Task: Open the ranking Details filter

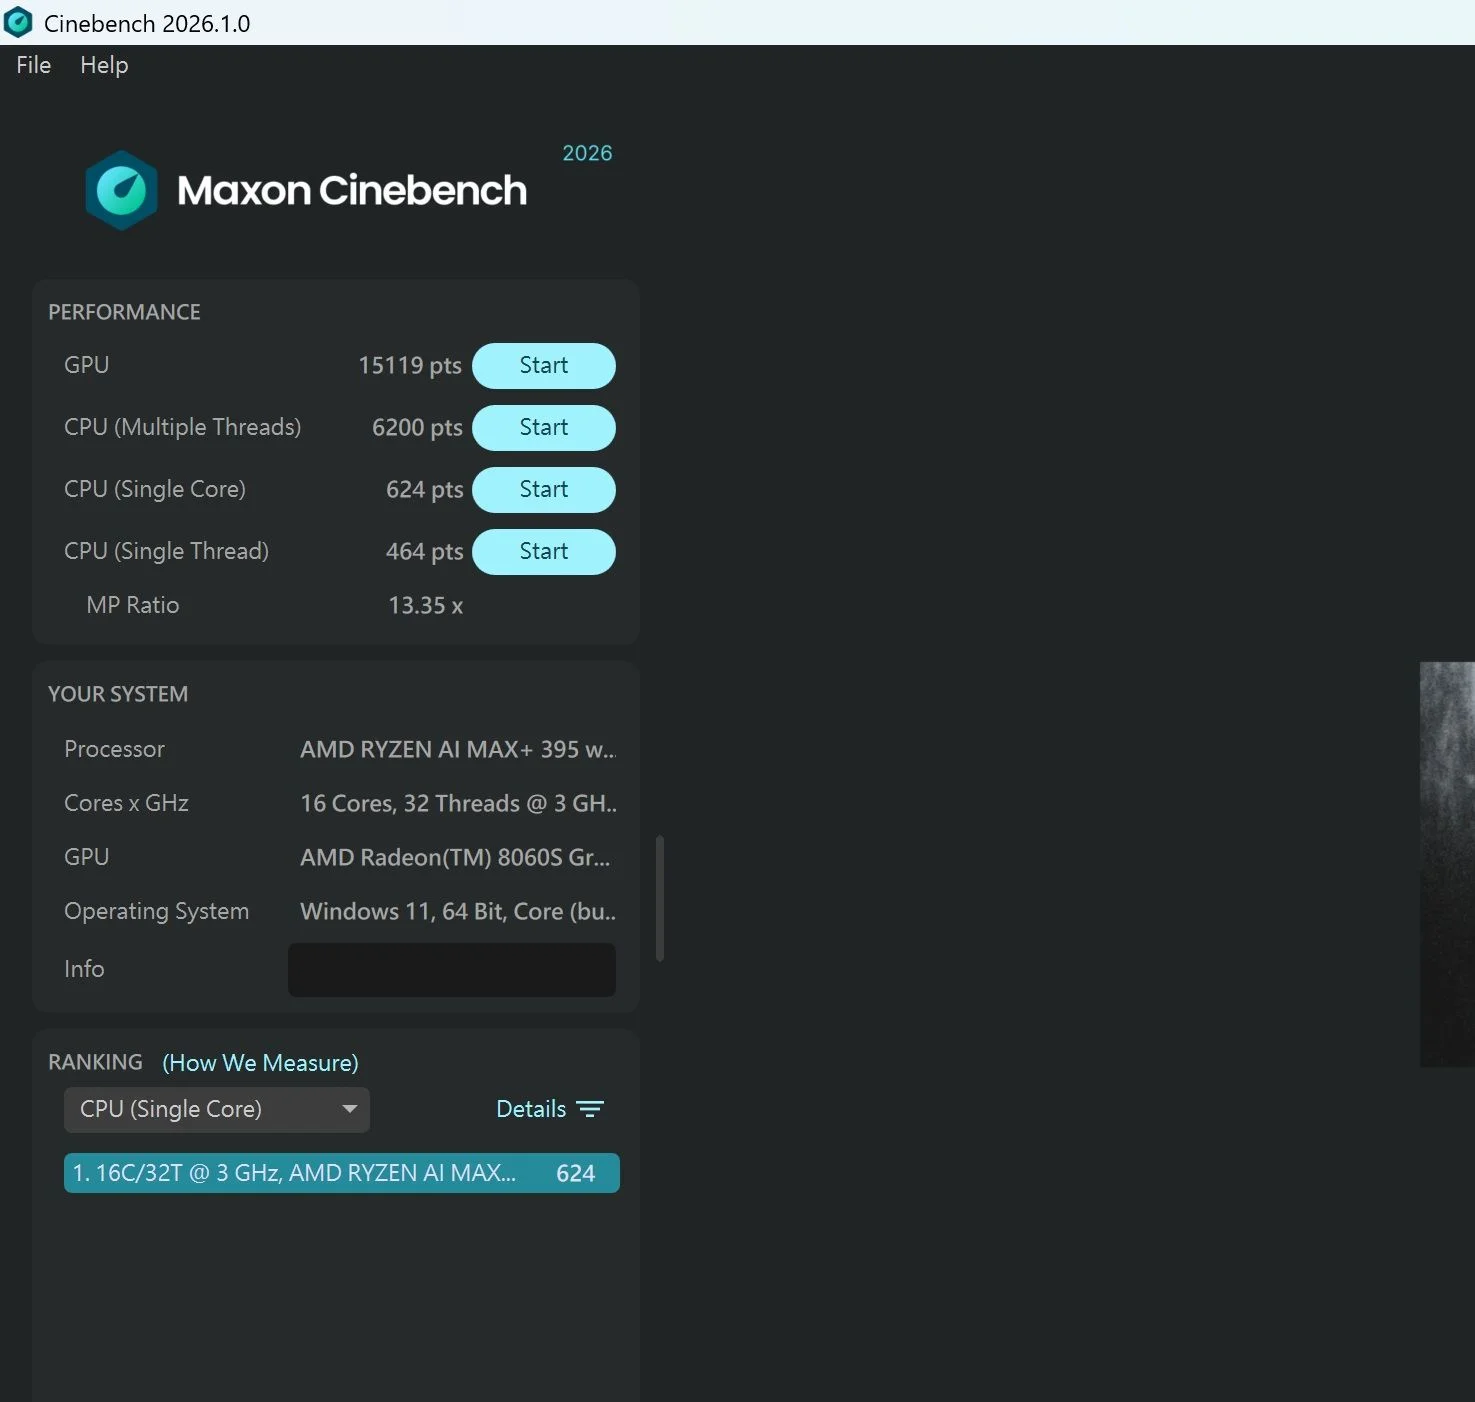Action: [x=531, y=1109]
